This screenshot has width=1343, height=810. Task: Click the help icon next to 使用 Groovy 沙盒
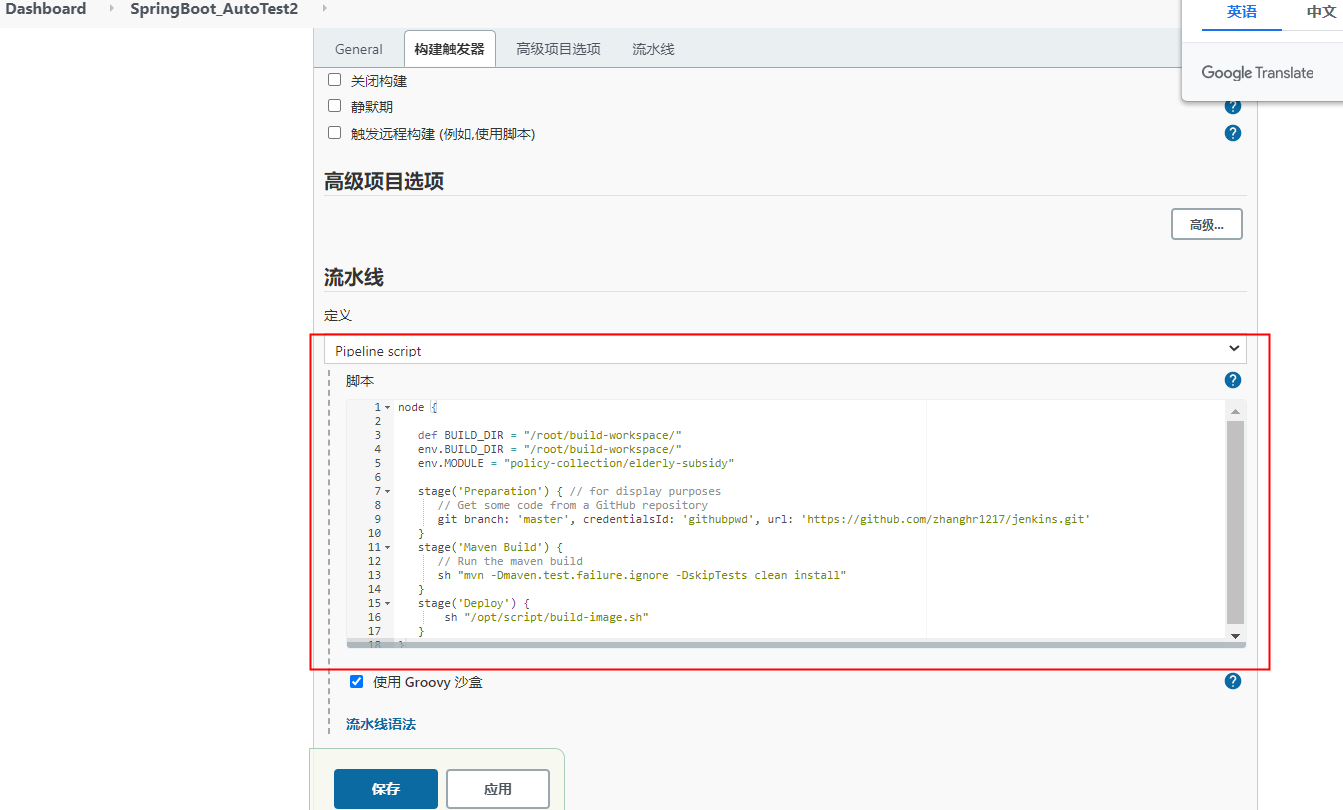[1232, 681]
